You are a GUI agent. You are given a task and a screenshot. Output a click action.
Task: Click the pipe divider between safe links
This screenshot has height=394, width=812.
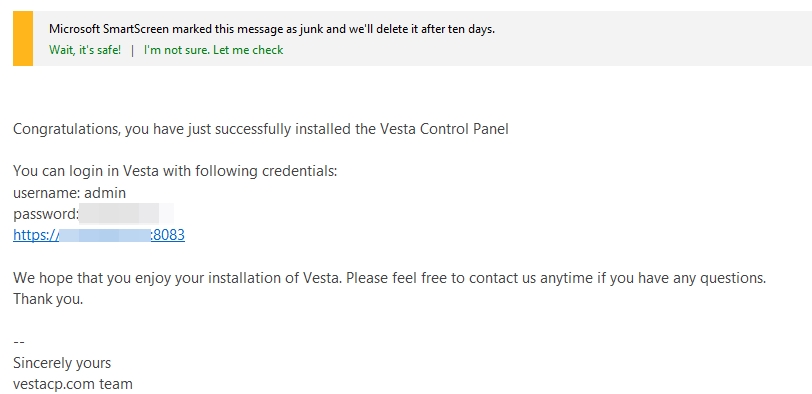click(133, 50)
